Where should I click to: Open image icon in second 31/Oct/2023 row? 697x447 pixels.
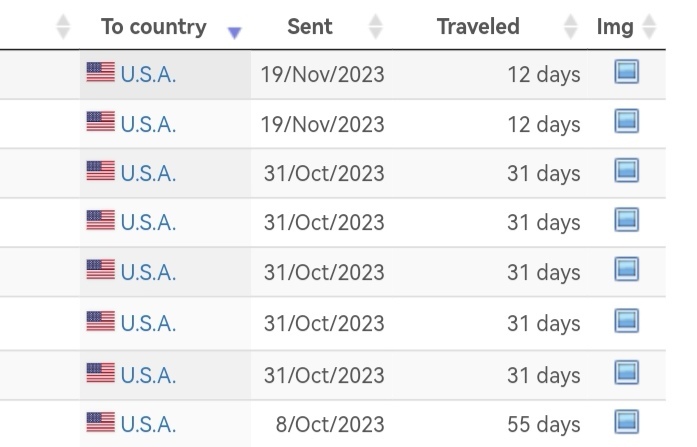tap(626, 220)
